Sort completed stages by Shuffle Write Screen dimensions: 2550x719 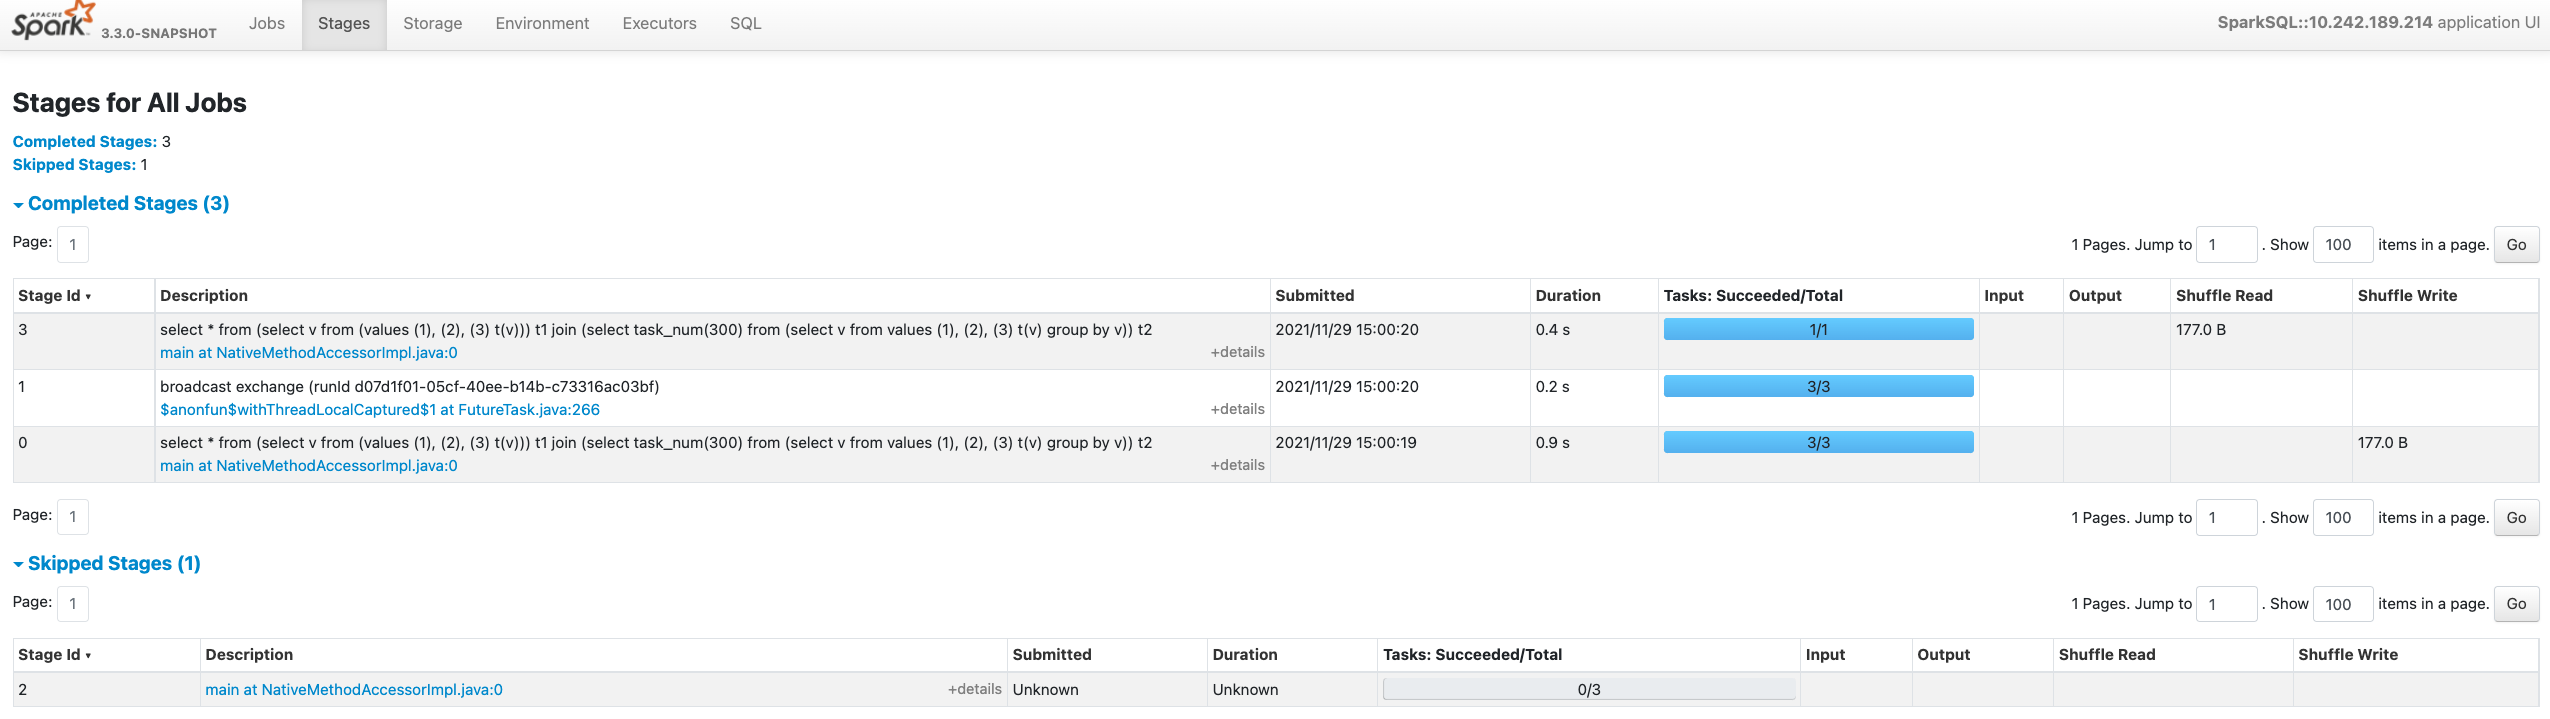pyautogui.click(x=2407, y=296)
